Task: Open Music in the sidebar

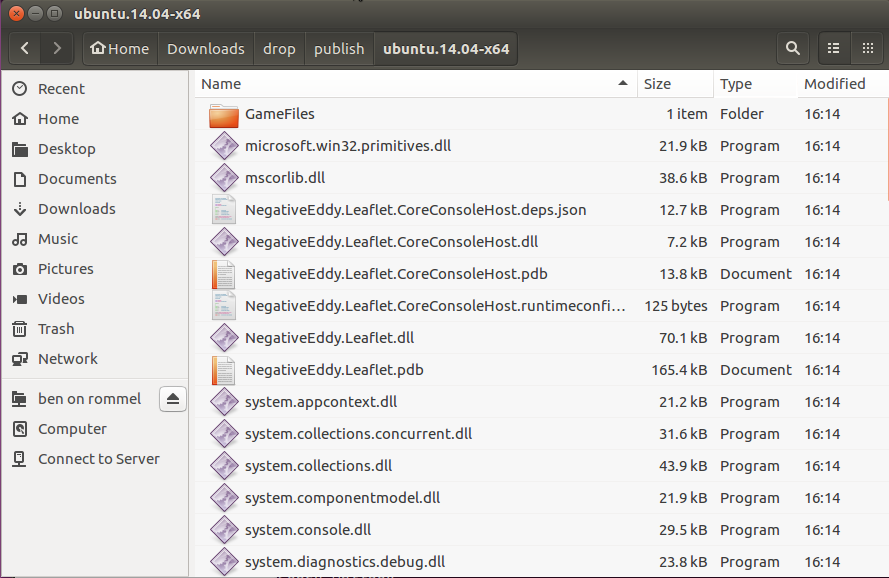Action: [57, 239]
